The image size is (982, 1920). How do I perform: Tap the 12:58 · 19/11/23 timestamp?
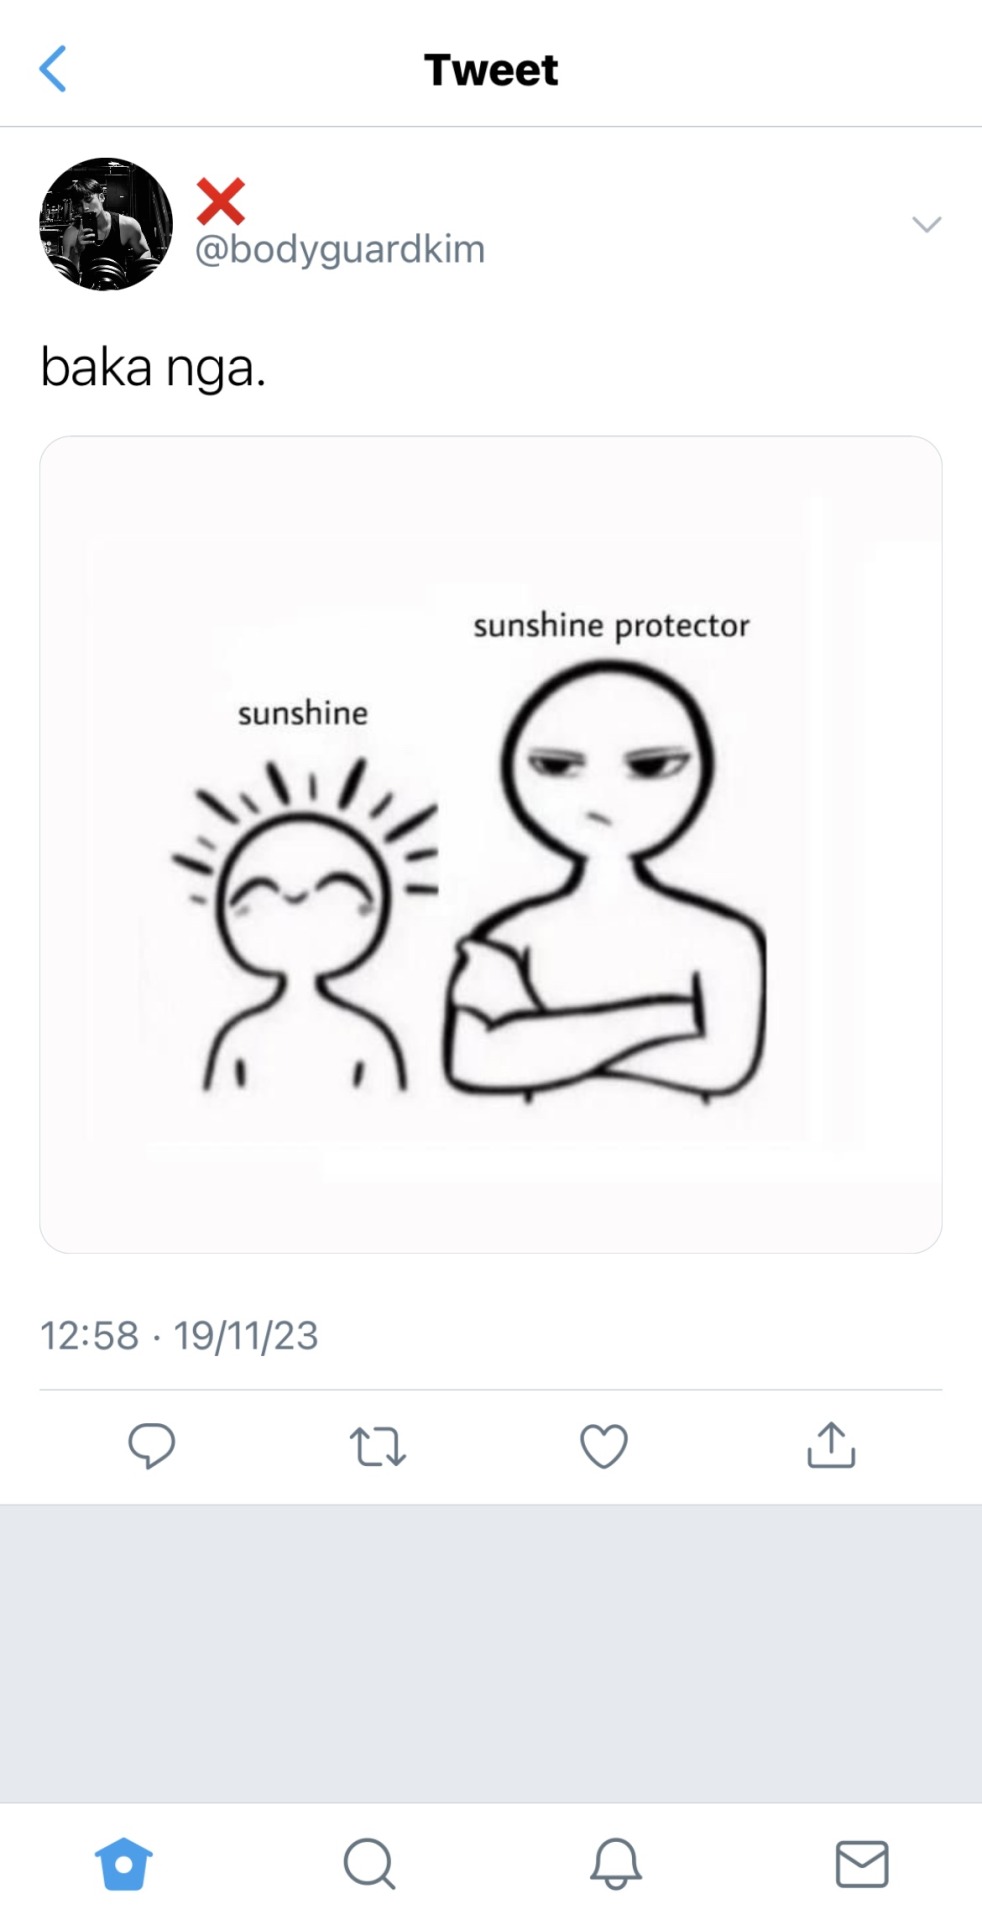(x=179, y=1335)
